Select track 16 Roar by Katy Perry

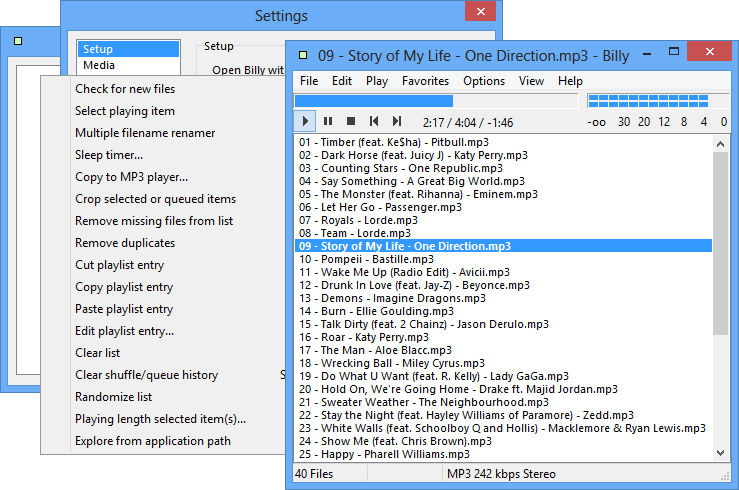tap(503, 337)
